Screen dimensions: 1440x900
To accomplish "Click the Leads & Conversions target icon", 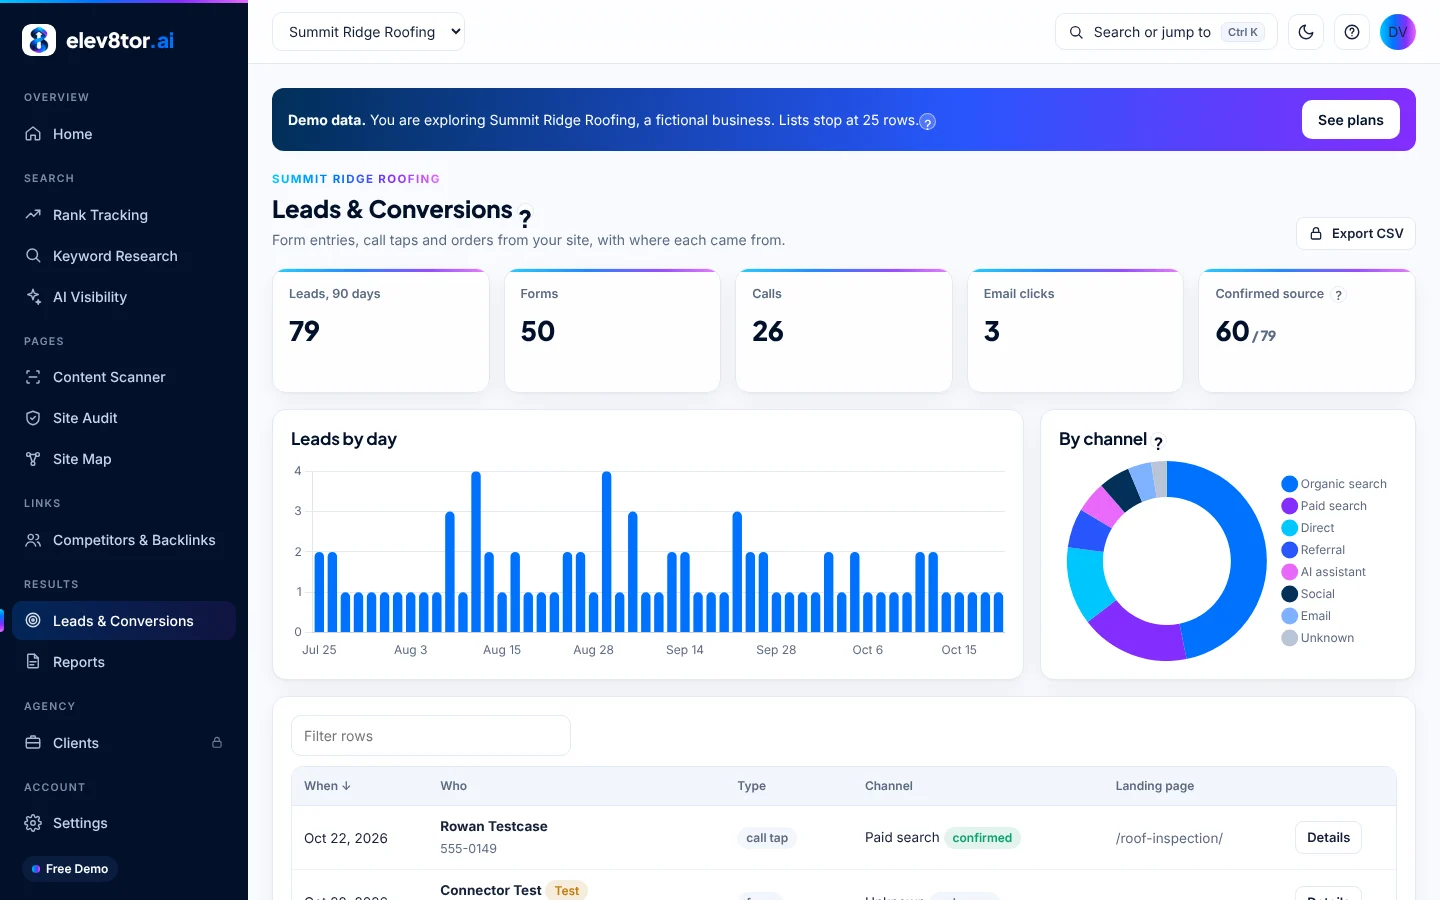I will click(x=33, y=621).
